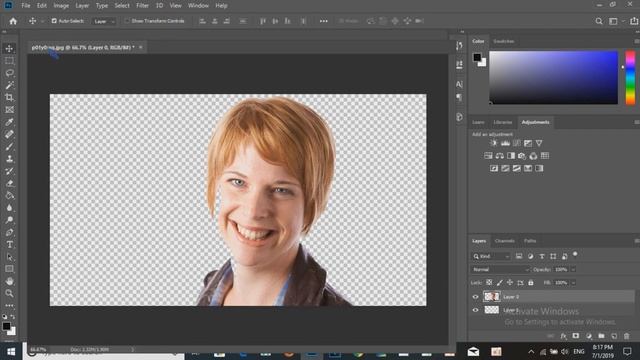Add a Brightness/Contrast adjustment
The width and height of the screenshot is (640, 360).
(x=493, y=143)
